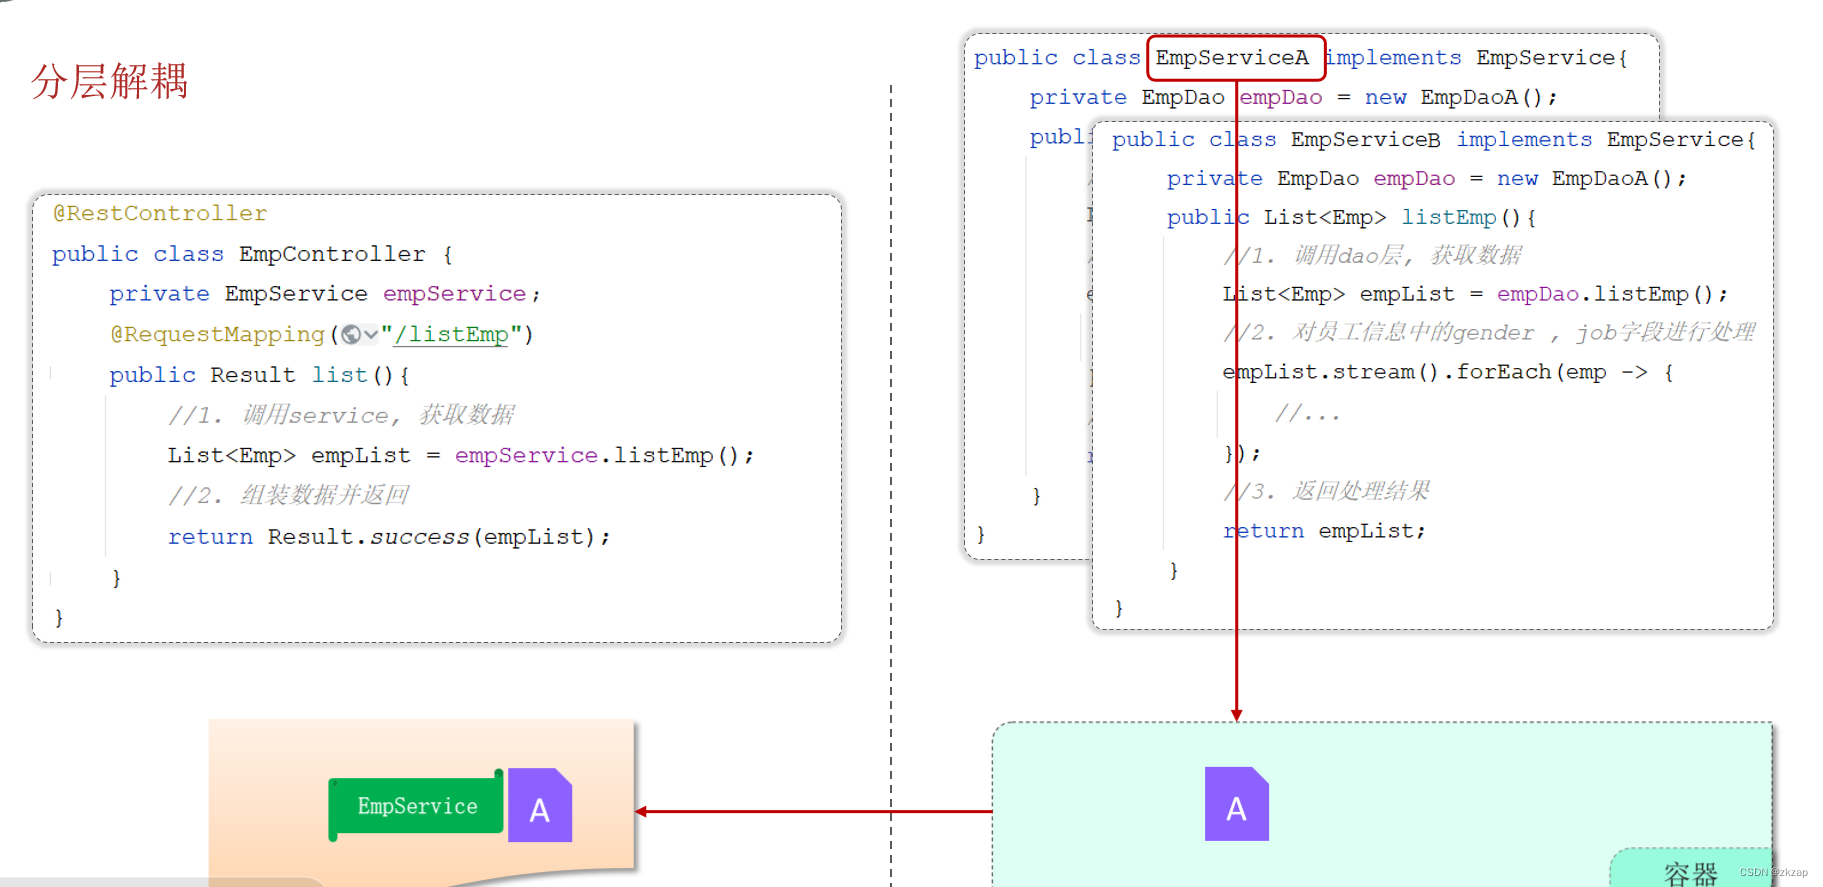Click "implements EmpService{" in EmpServiceA declaration
The width and height of the screenshot is (1823, 887).
tap(1477, 58)
